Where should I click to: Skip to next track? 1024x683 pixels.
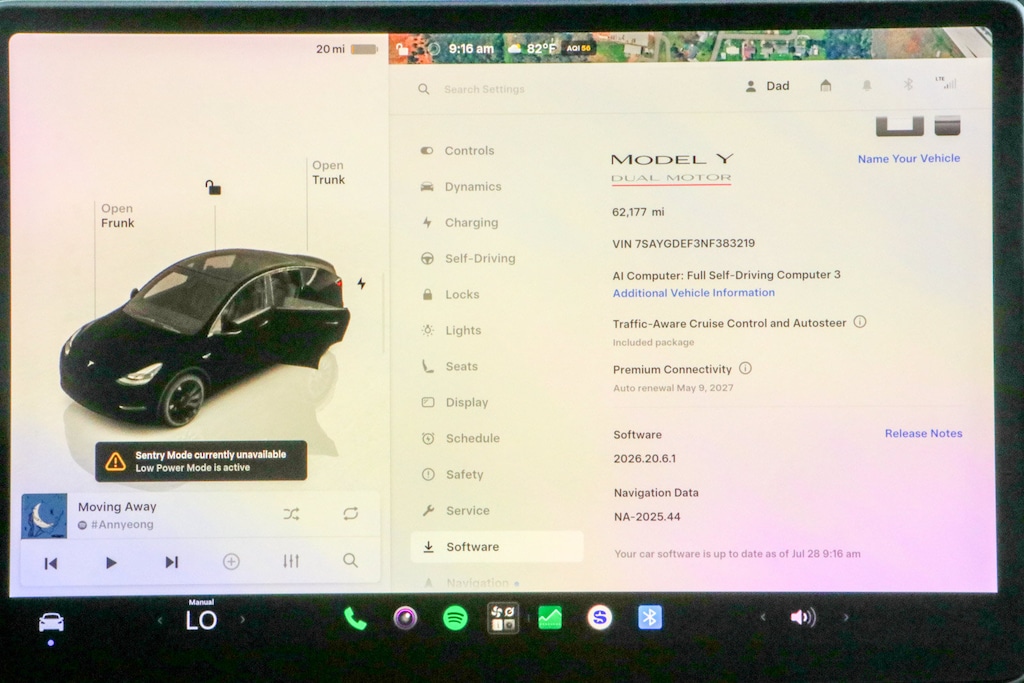click(x=171, y=562)
